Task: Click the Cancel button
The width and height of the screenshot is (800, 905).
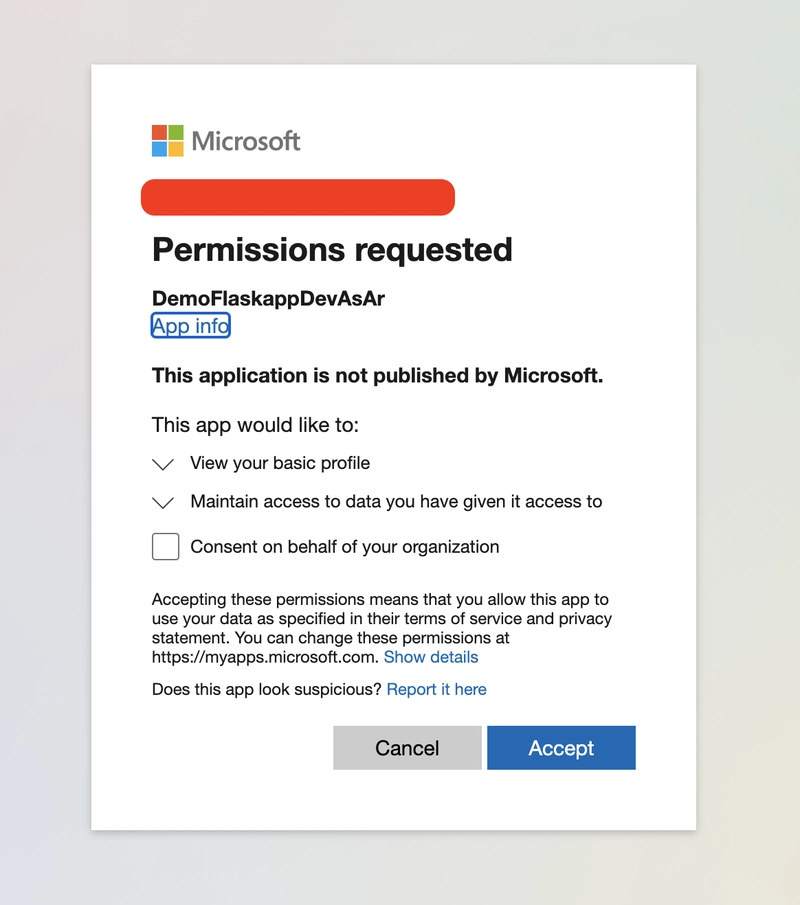Action: (407, 748)
